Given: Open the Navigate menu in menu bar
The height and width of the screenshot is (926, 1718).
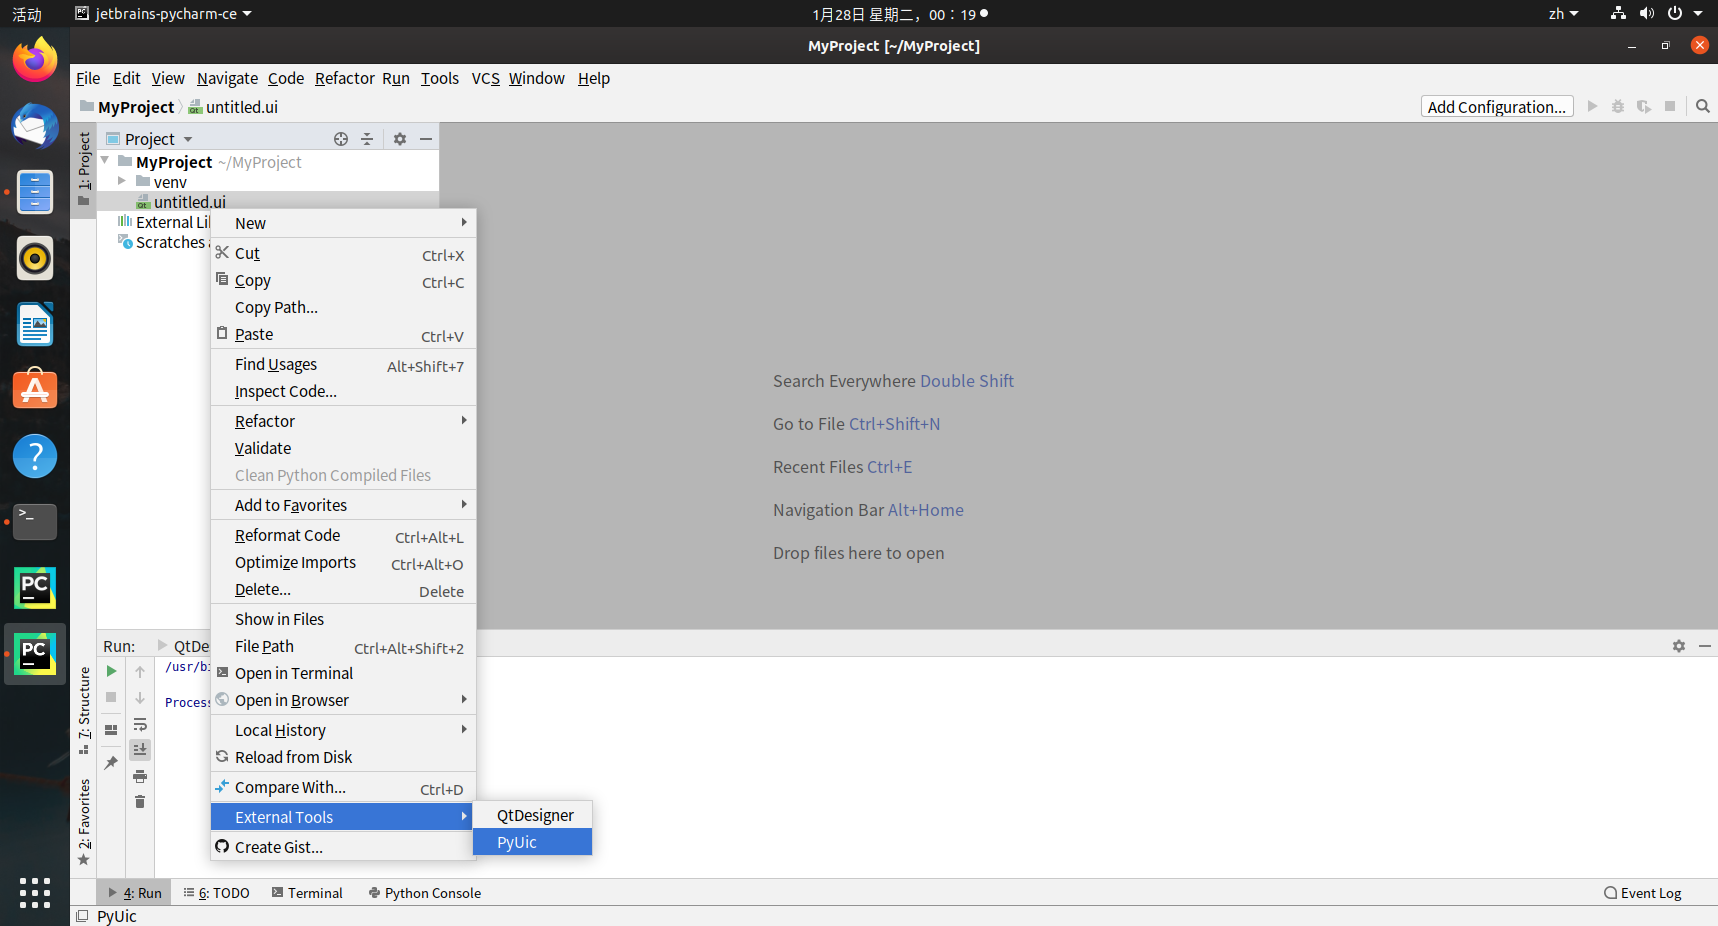Looking at the screenshot, I should (227, 78).
